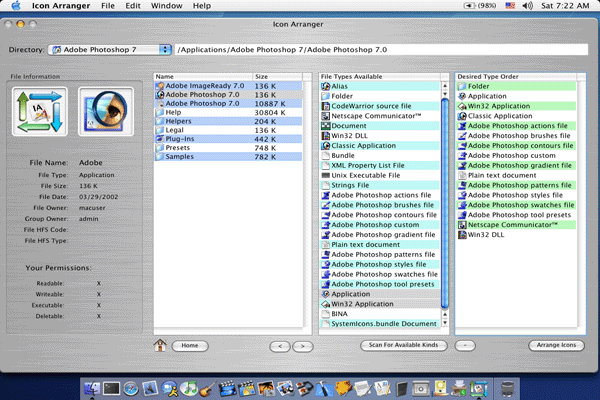Image resolution: width=600 pixels, height=400 pixels.
Task: Click the house icon beside the Home button
Action: [x=160, y=345]
